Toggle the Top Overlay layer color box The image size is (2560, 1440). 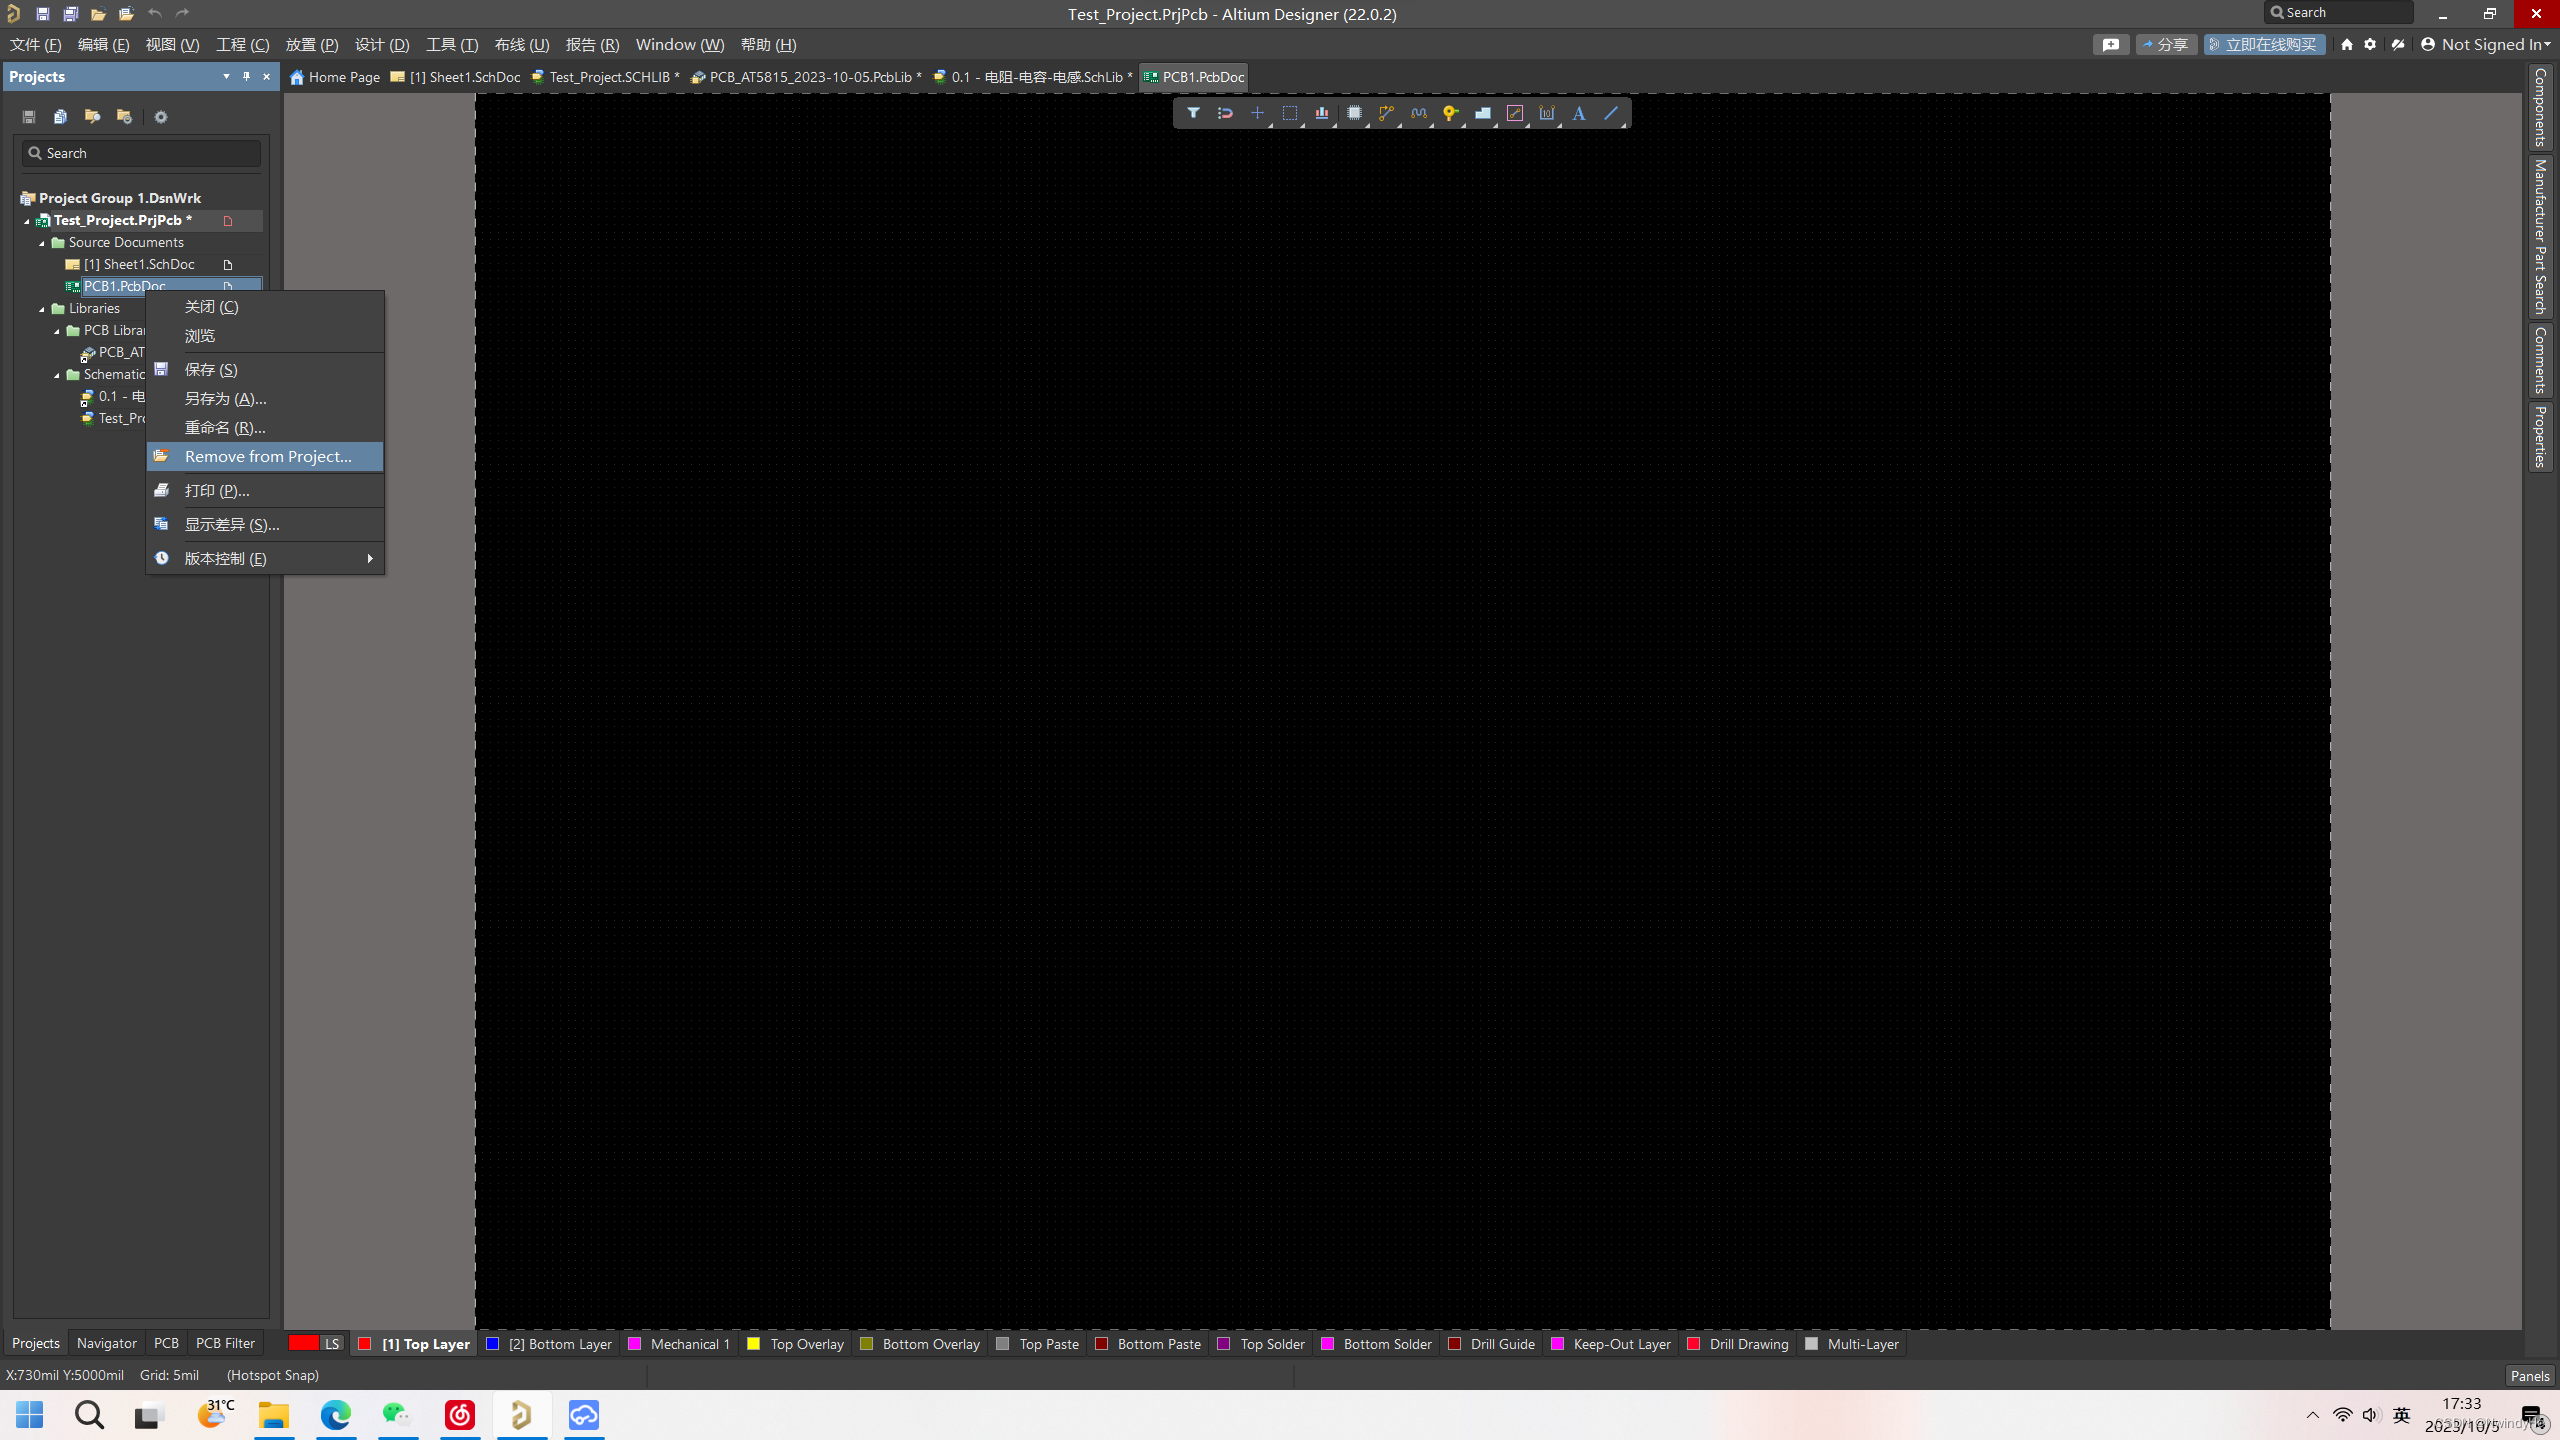point(754,1344)
